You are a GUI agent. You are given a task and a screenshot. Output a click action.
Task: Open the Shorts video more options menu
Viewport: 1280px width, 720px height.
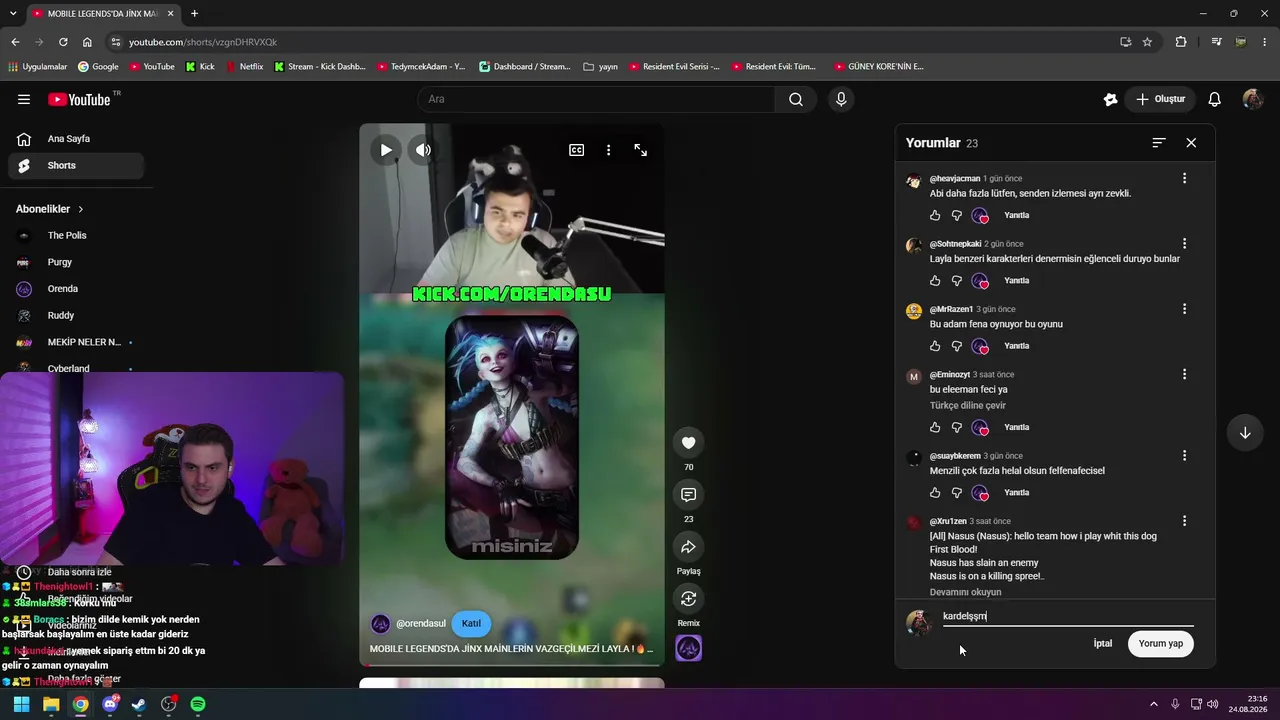608,150
